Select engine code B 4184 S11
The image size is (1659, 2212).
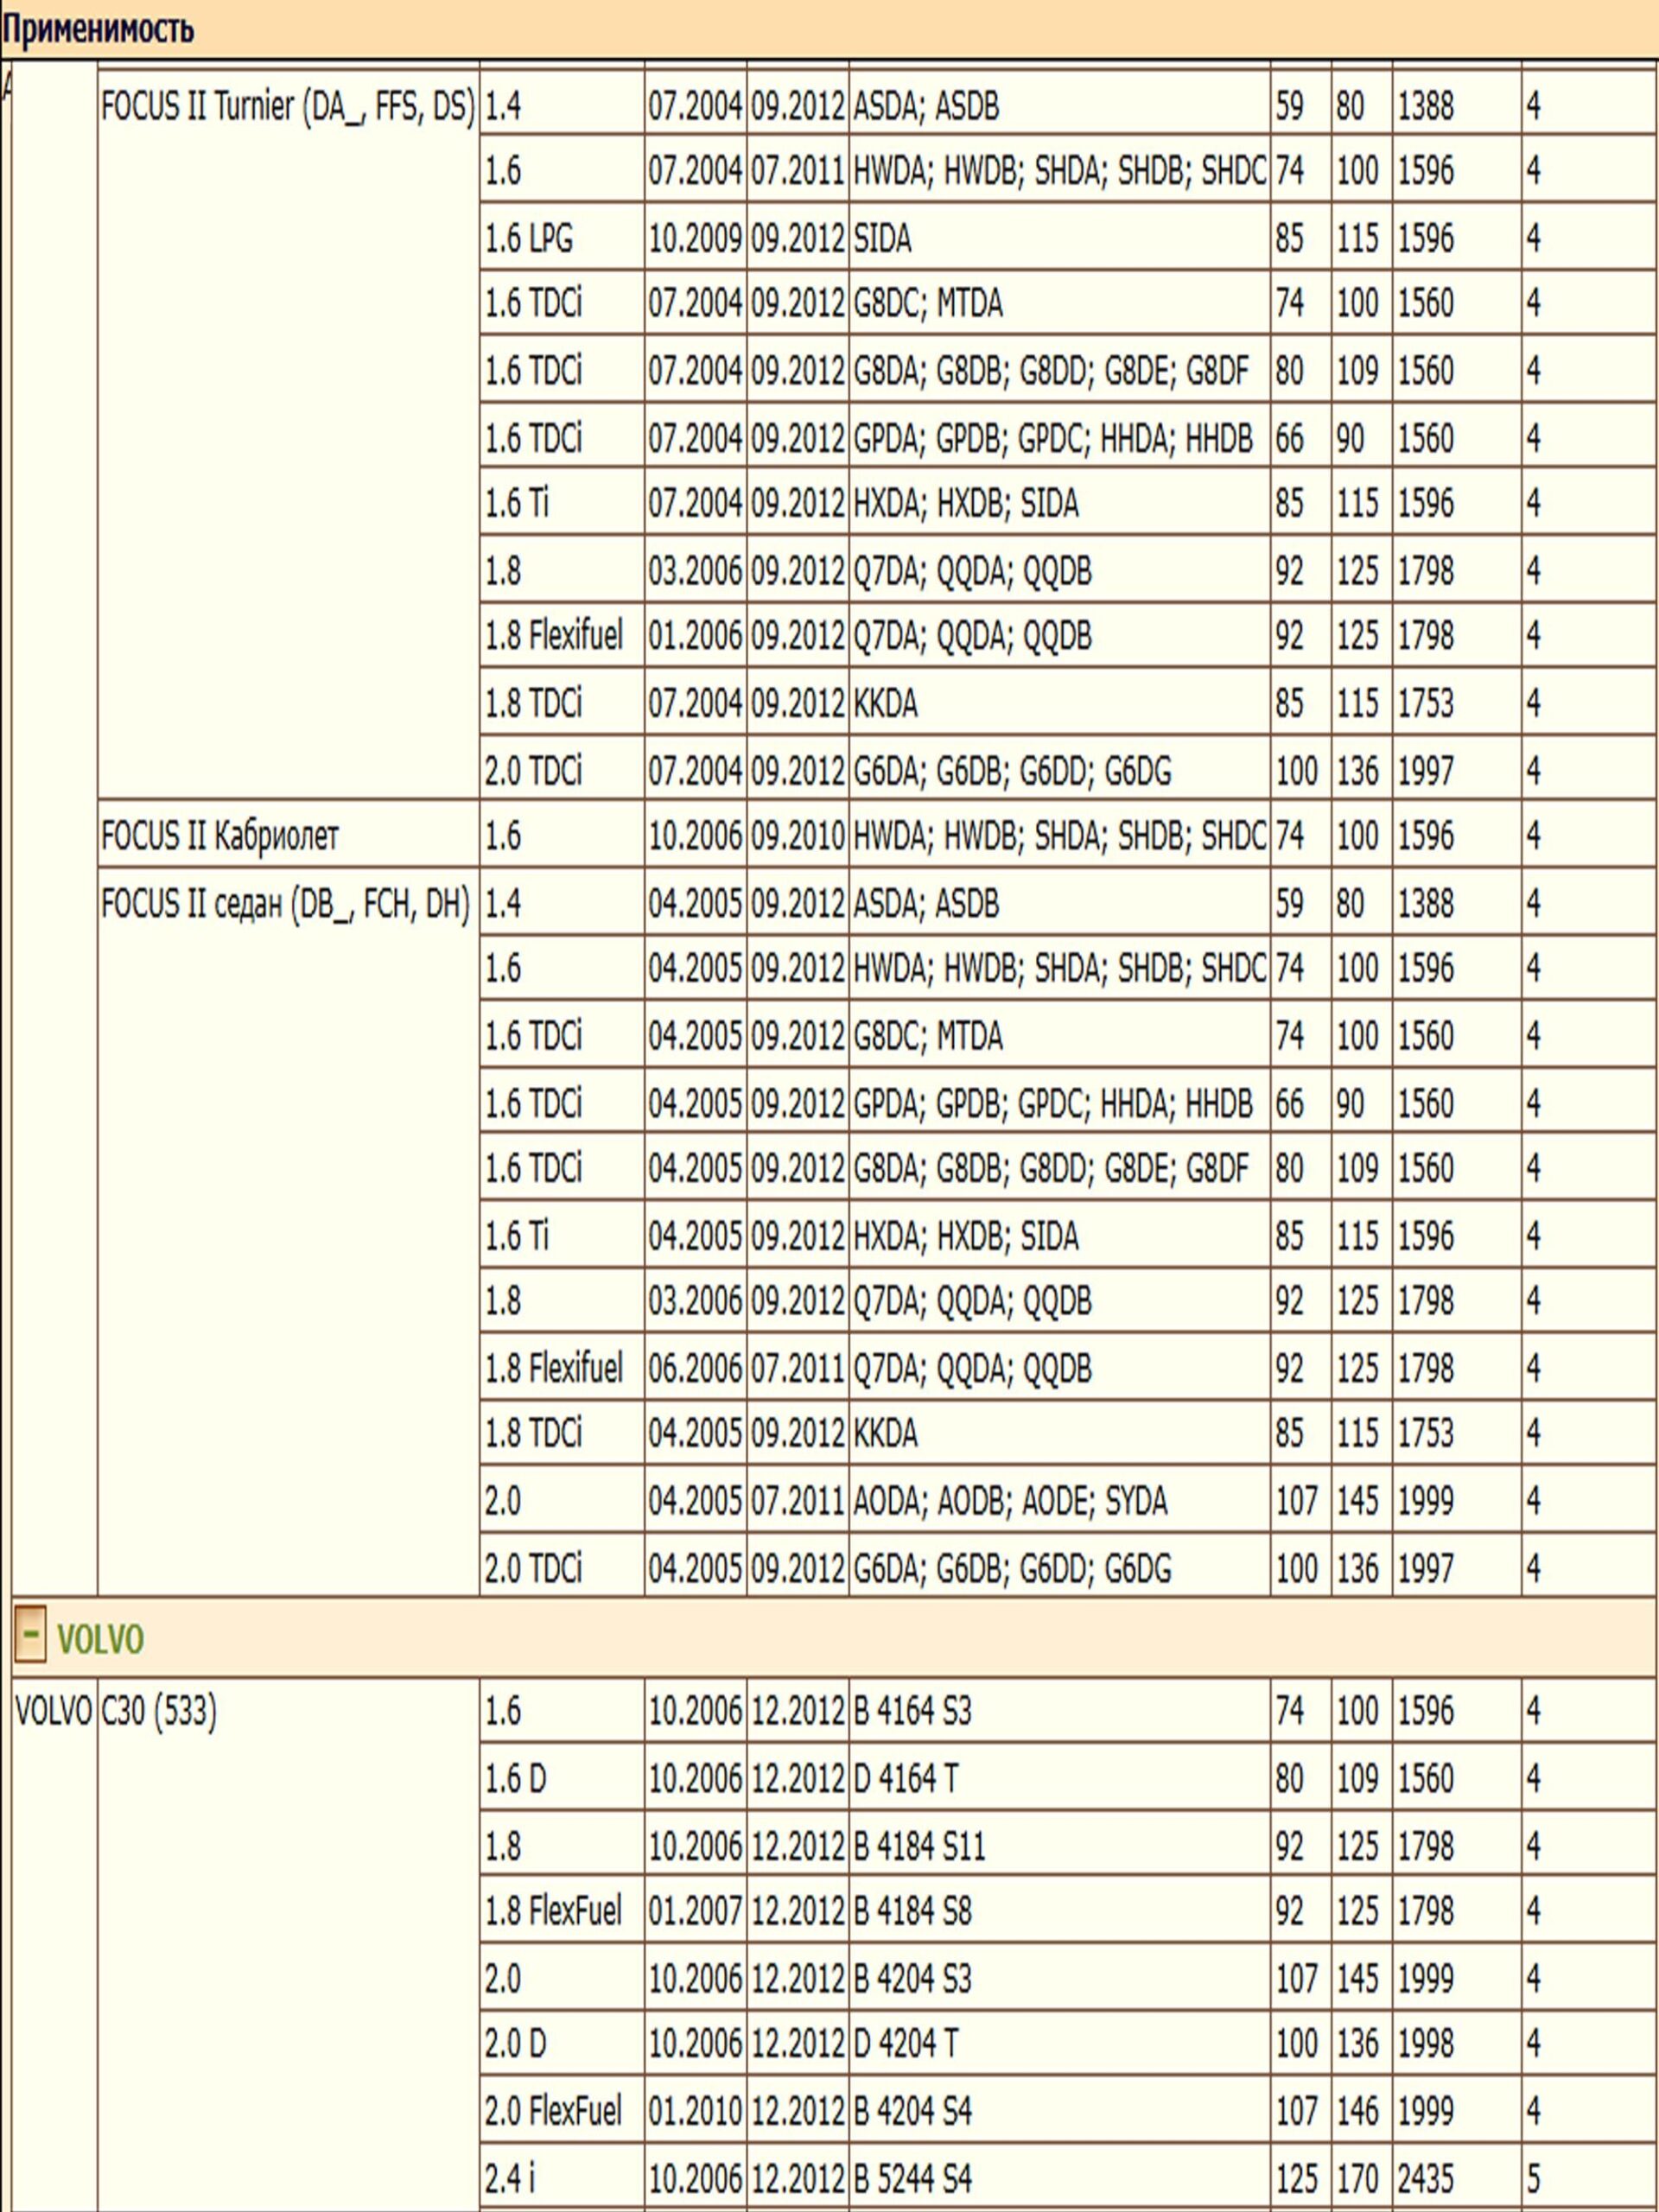[919, 1845]
